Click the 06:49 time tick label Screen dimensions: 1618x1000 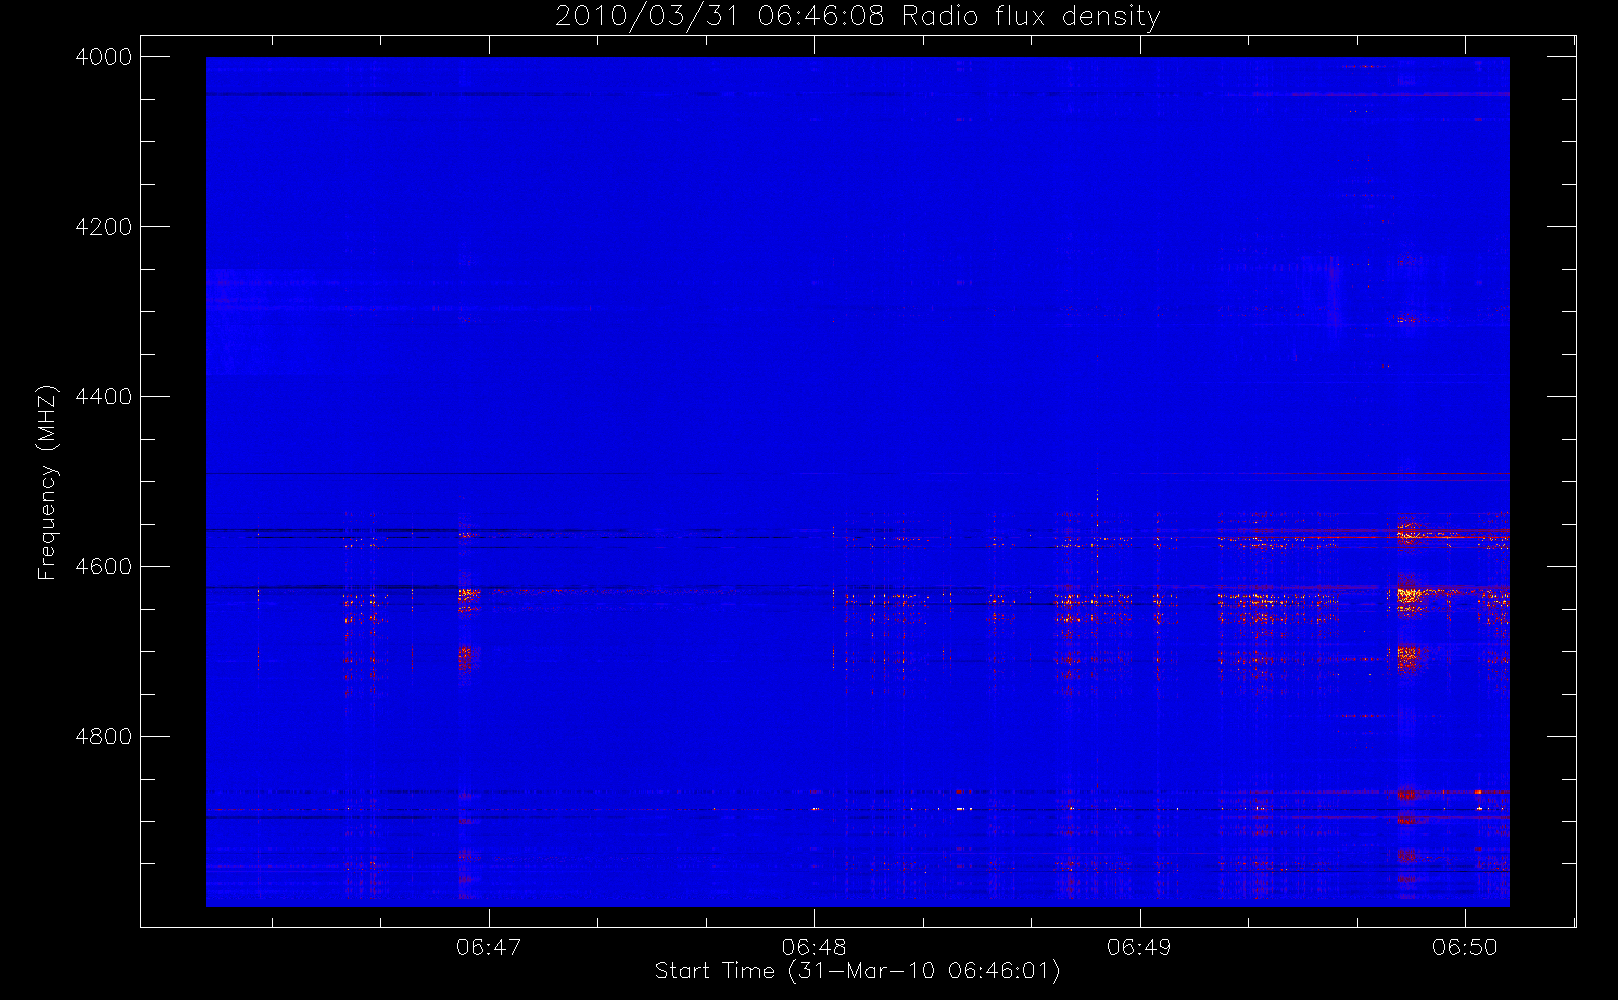coord(1139,947)
